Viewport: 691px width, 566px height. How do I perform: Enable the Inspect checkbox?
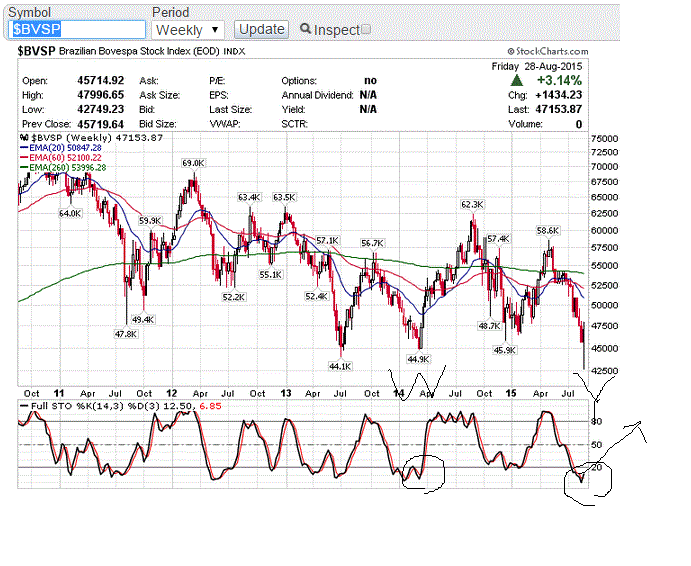(365, 30)
